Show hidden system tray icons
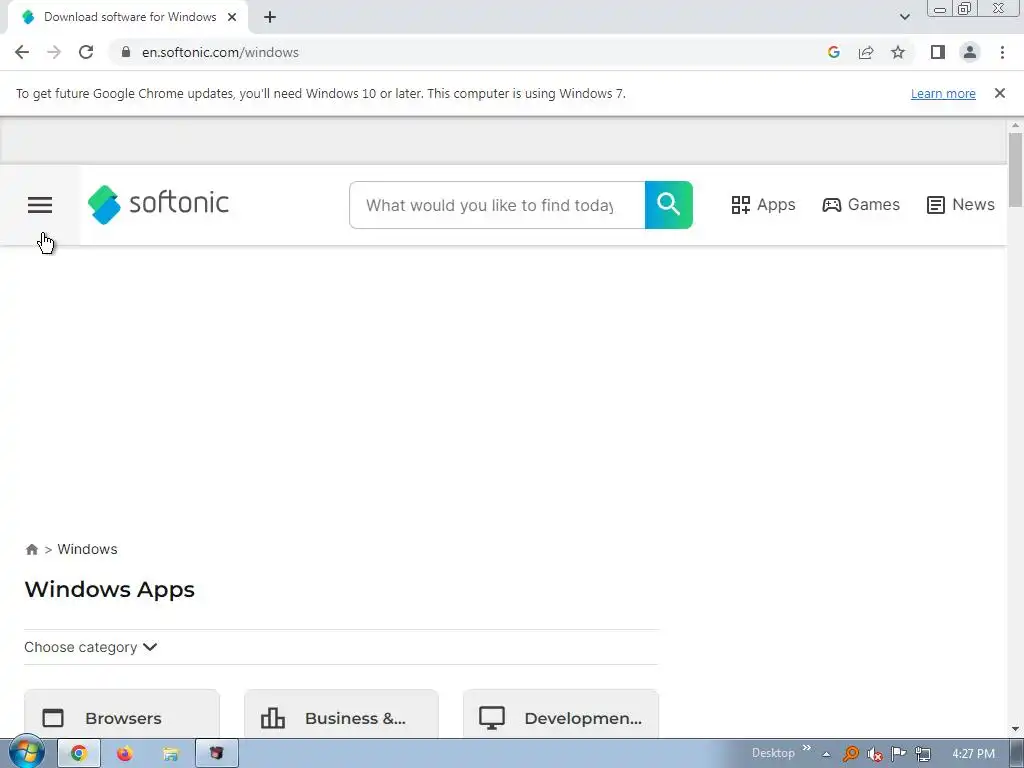 click(826, 754)
